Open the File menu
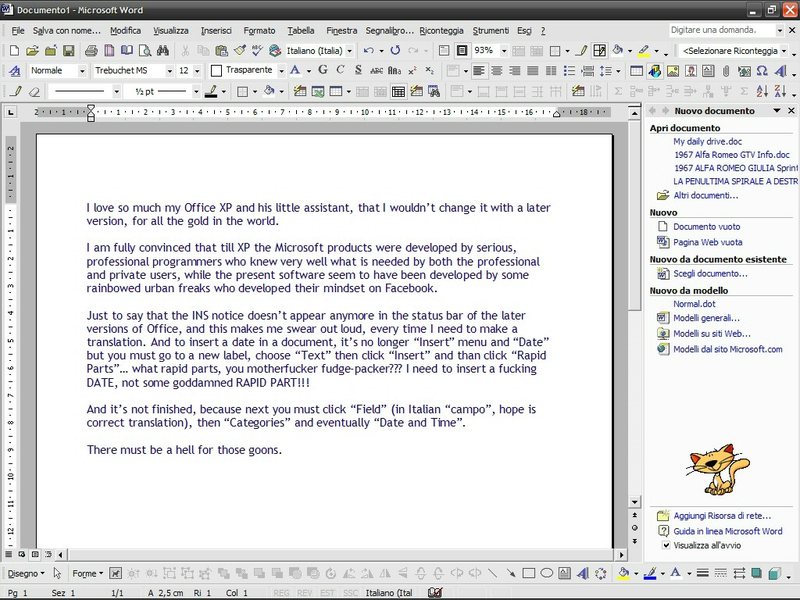The image size is (800, 600). point(18,31)
